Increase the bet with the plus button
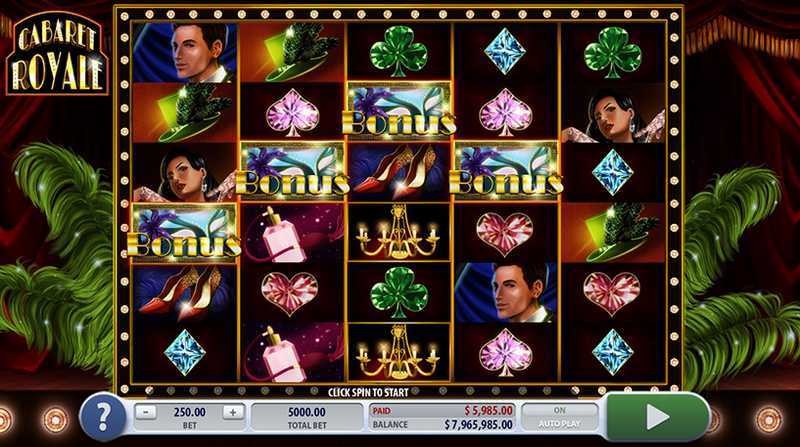 tap(233, 412)
